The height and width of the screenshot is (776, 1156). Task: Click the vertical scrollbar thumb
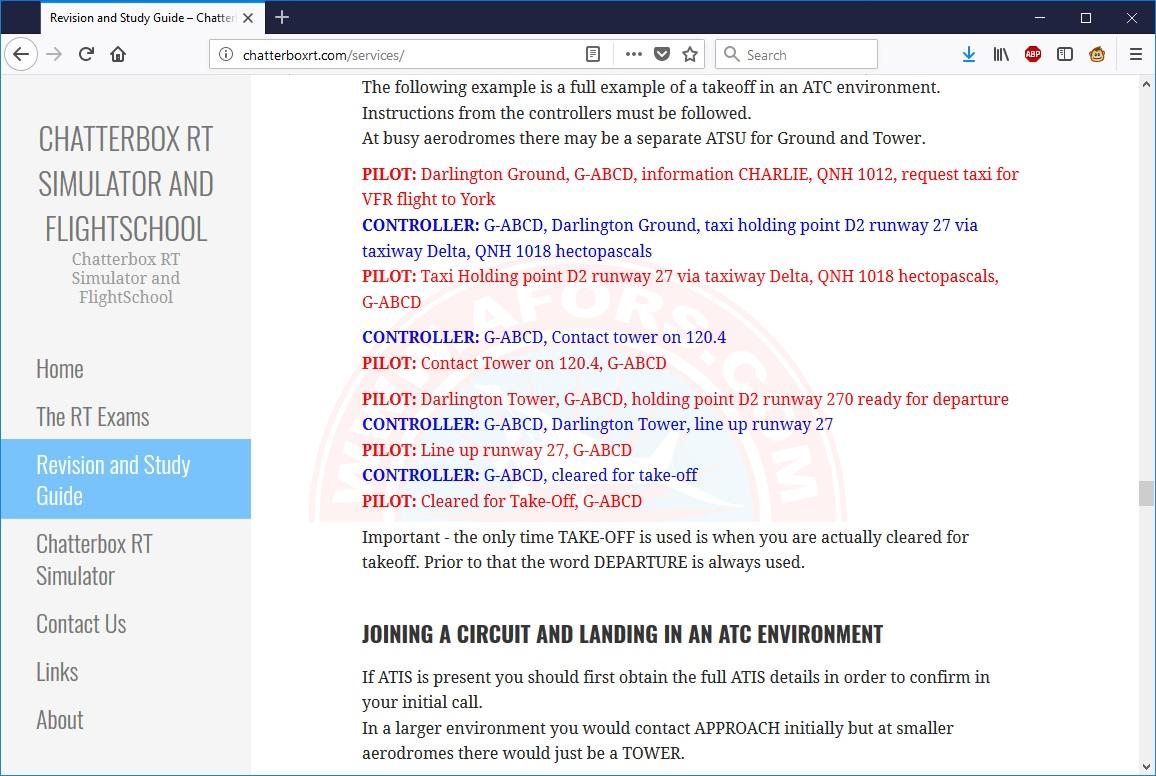pyautogui.click(x=1146, y=494)
